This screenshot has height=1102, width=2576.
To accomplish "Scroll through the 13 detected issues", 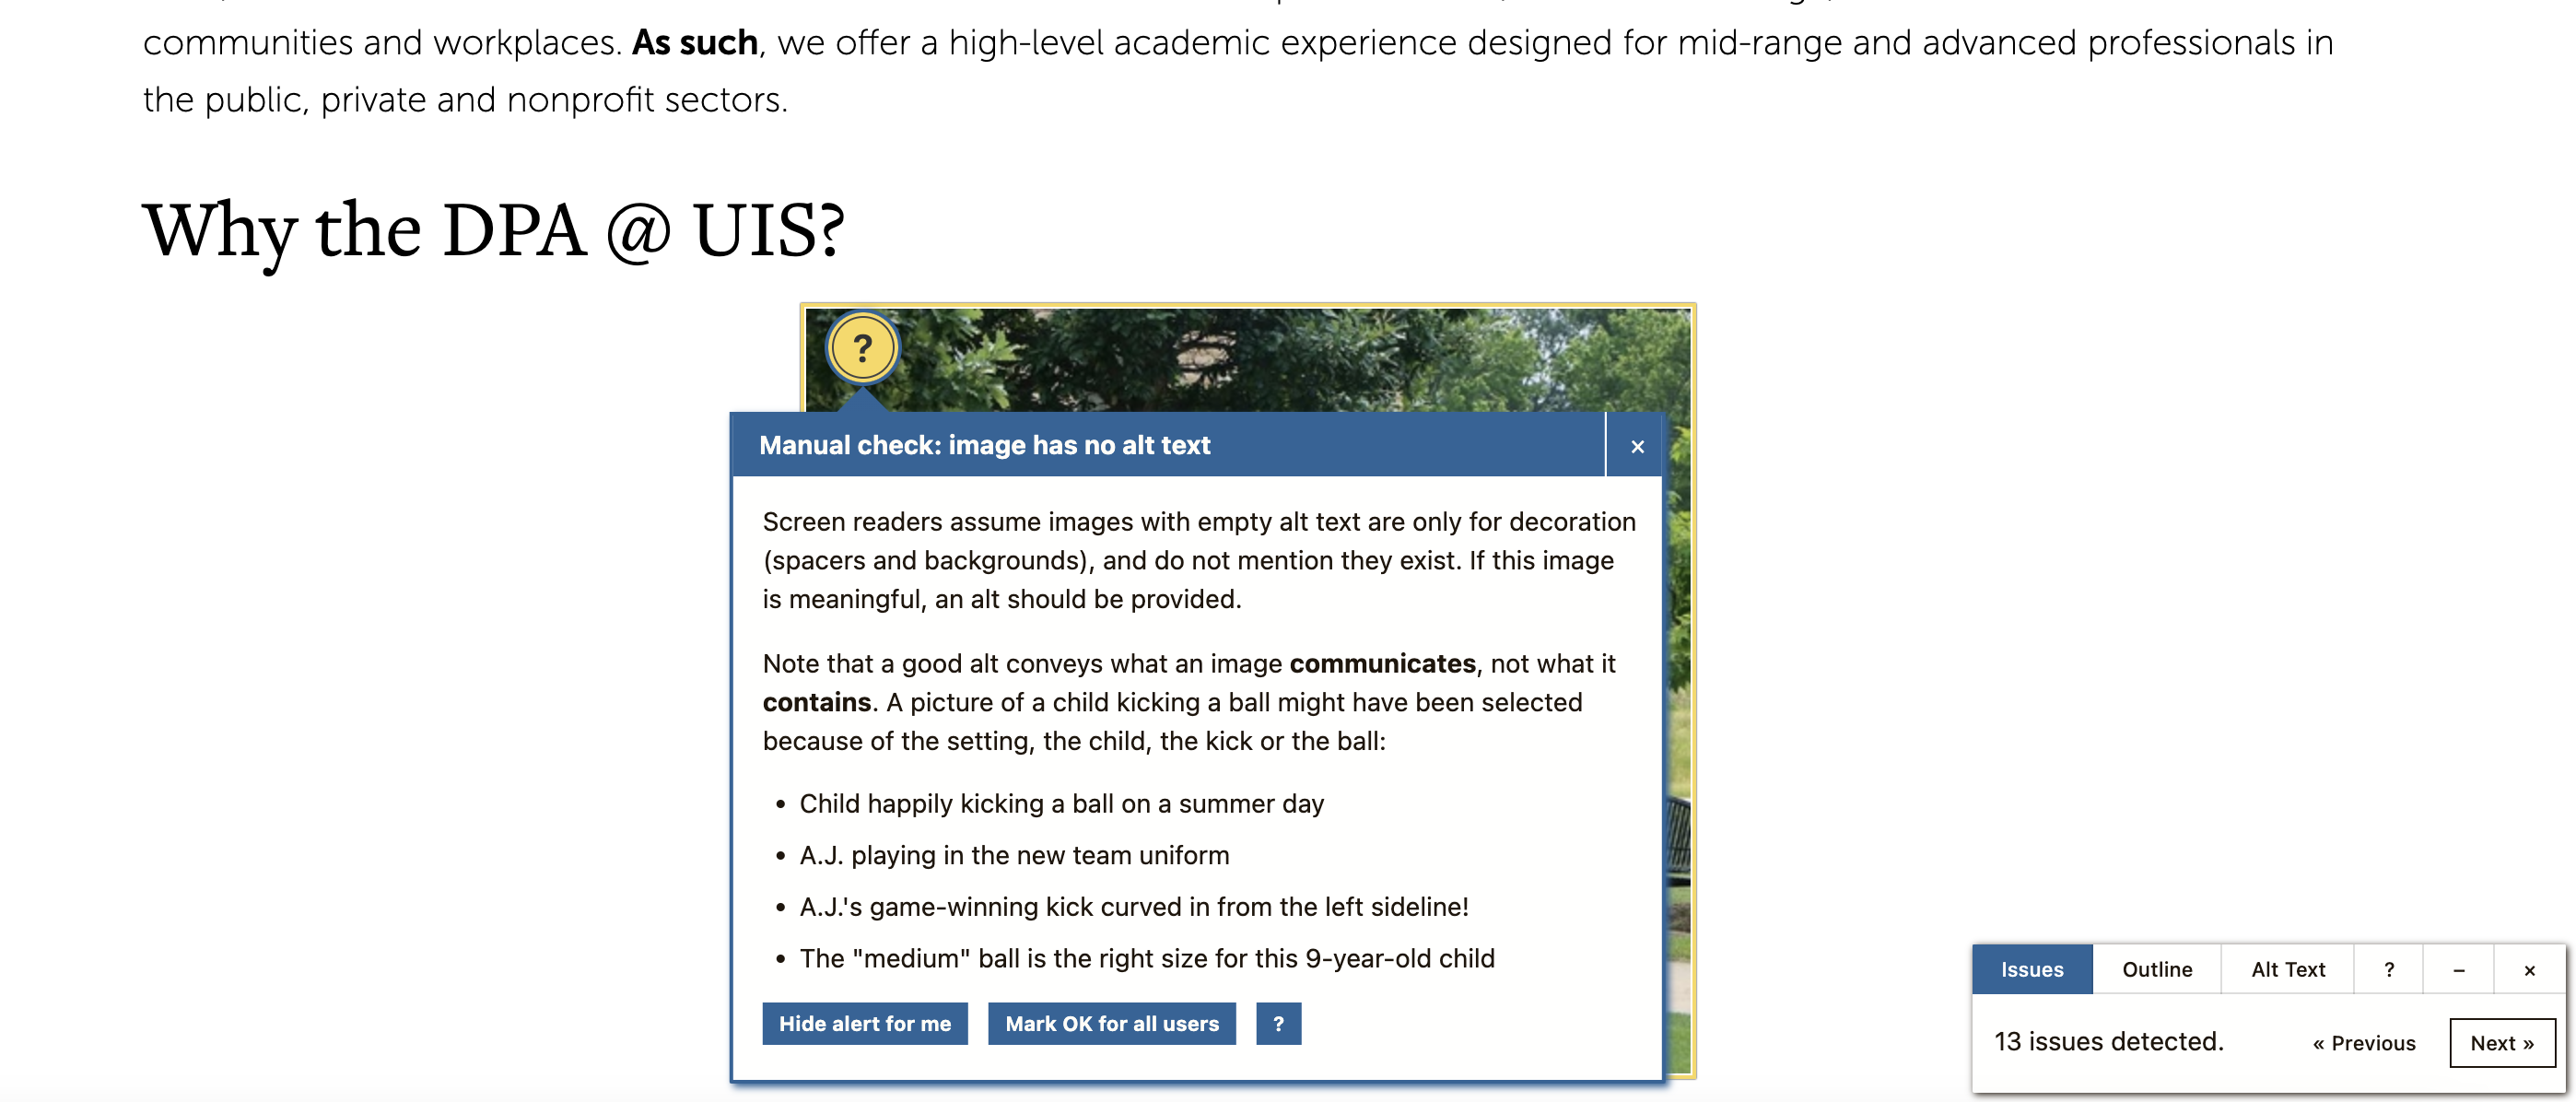I will point(2502,1041).
